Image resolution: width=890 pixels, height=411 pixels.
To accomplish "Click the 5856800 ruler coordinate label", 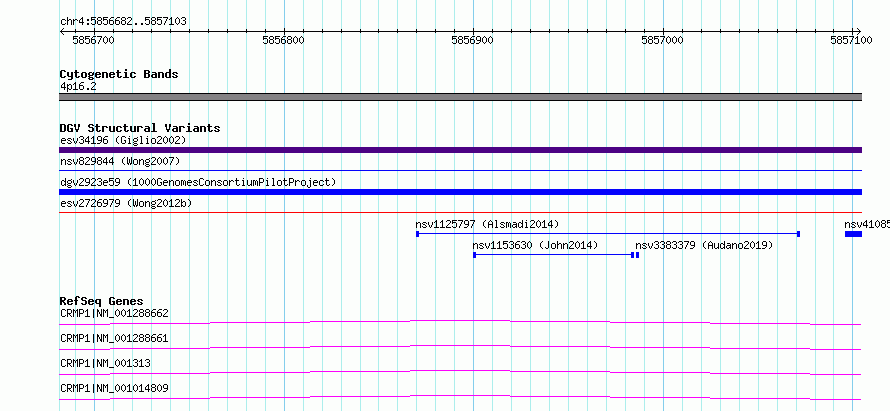I will (x=283, y=40).
